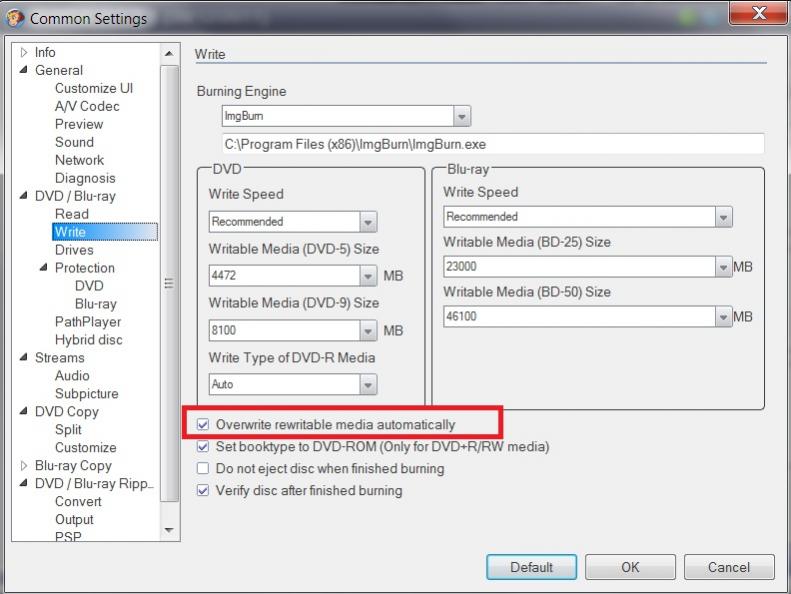The width and height of the screenshot is (791, 594).
Task: Open DVD-9 size dropdown arrow
Action: (368, 331)
